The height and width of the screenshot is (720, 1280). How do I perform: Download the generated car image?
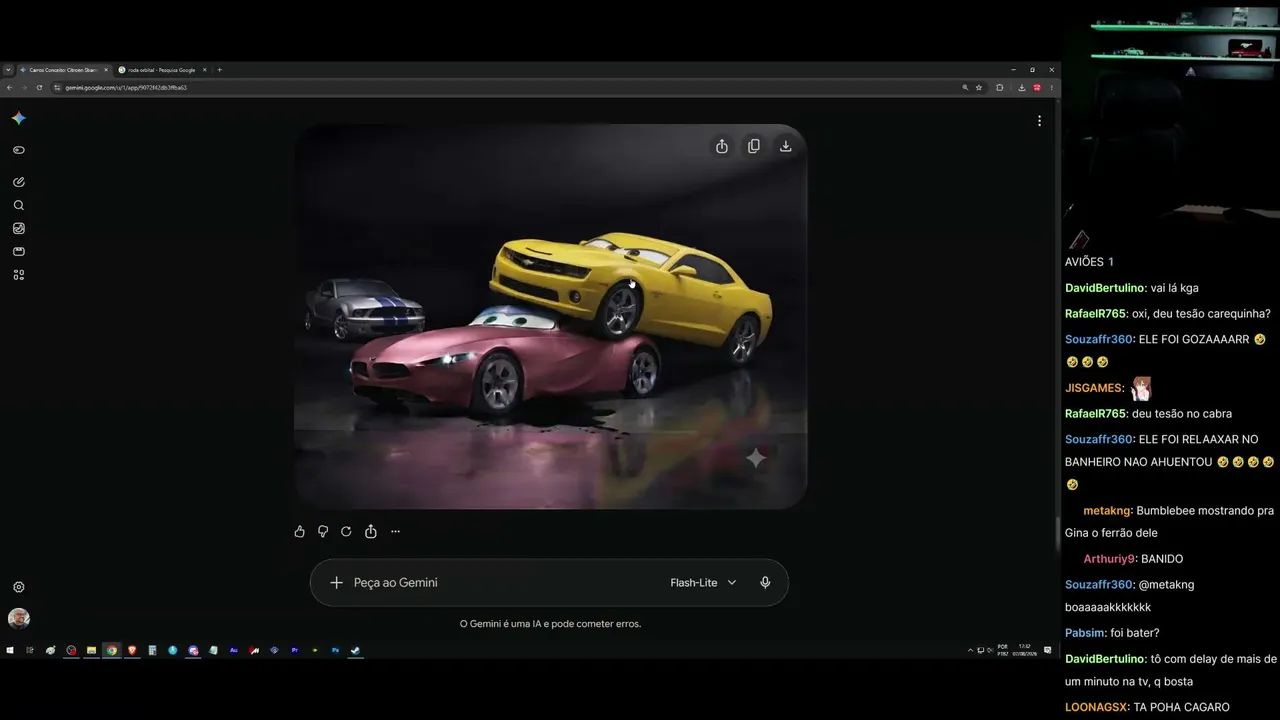[786, 146]
